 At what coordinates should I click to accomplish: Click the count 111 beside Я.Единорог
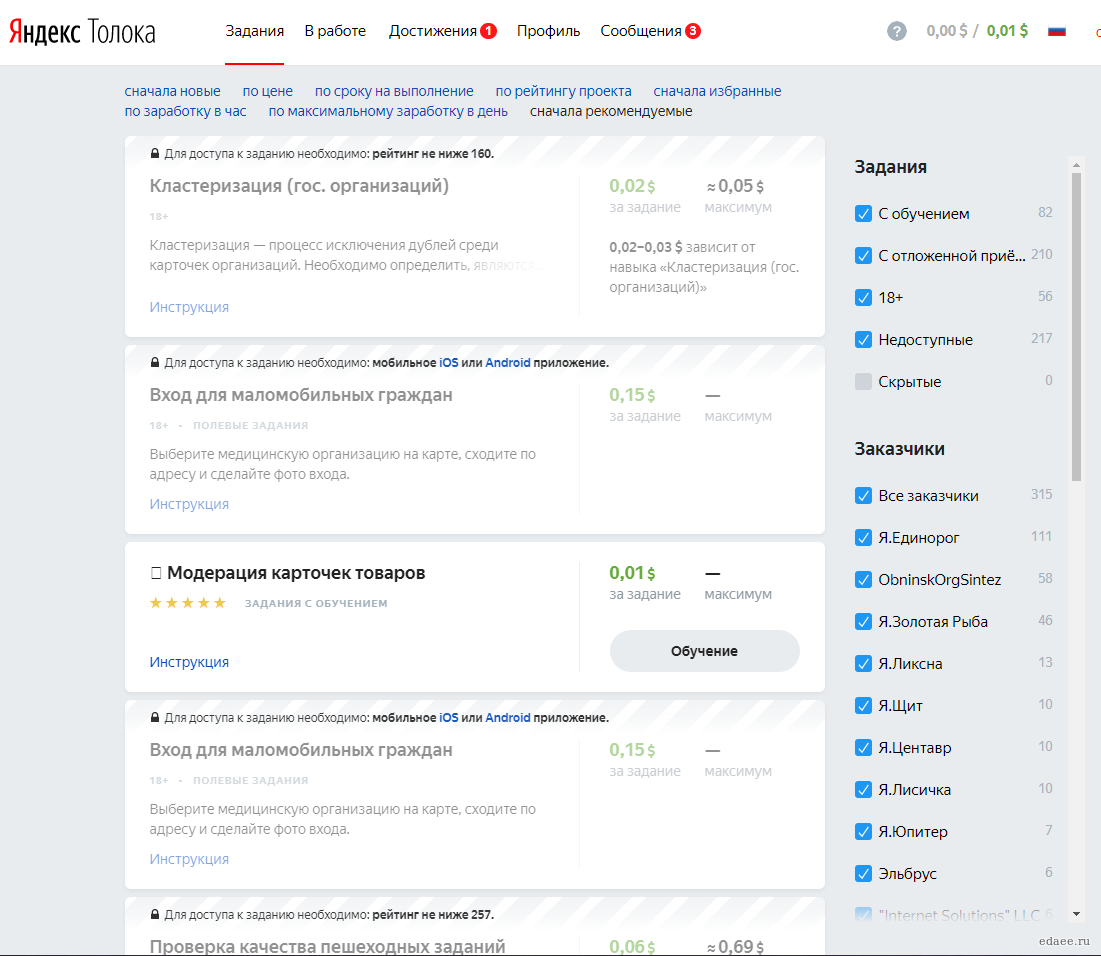[1041, 537]
